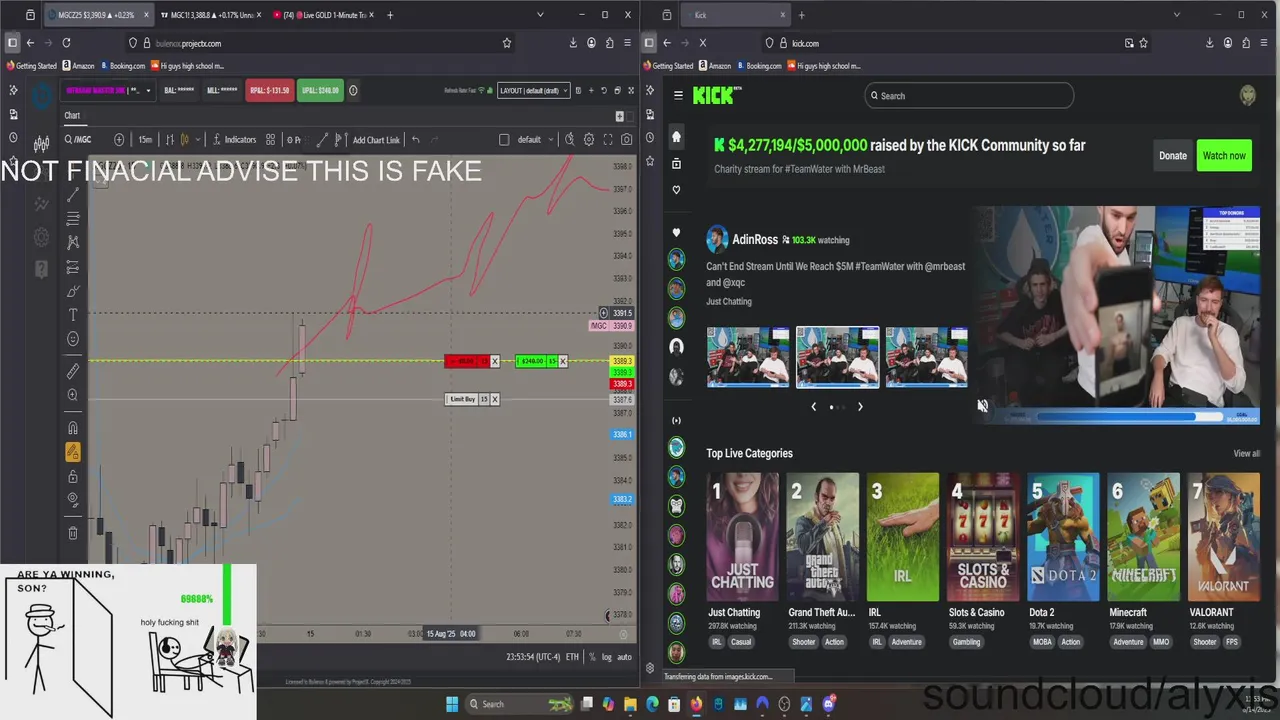Select the ruler measure tool
Screen dimensions: 1280x720
tap(73, 371)
